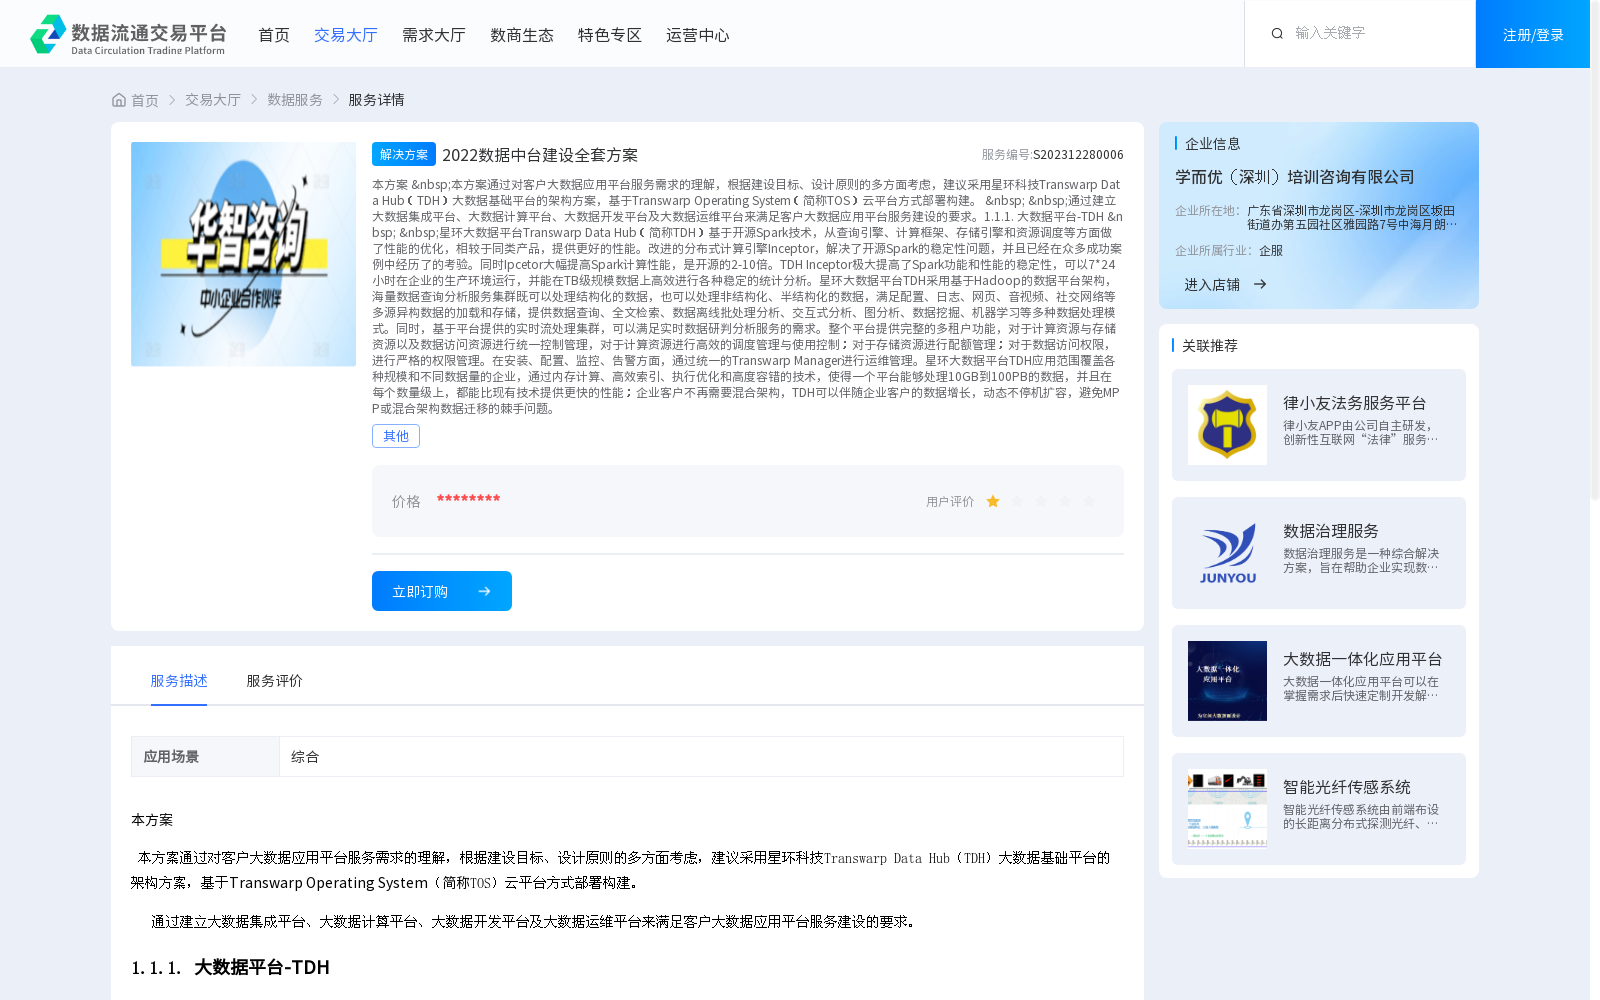Switch to 服务描述 tab

point(179,681)
